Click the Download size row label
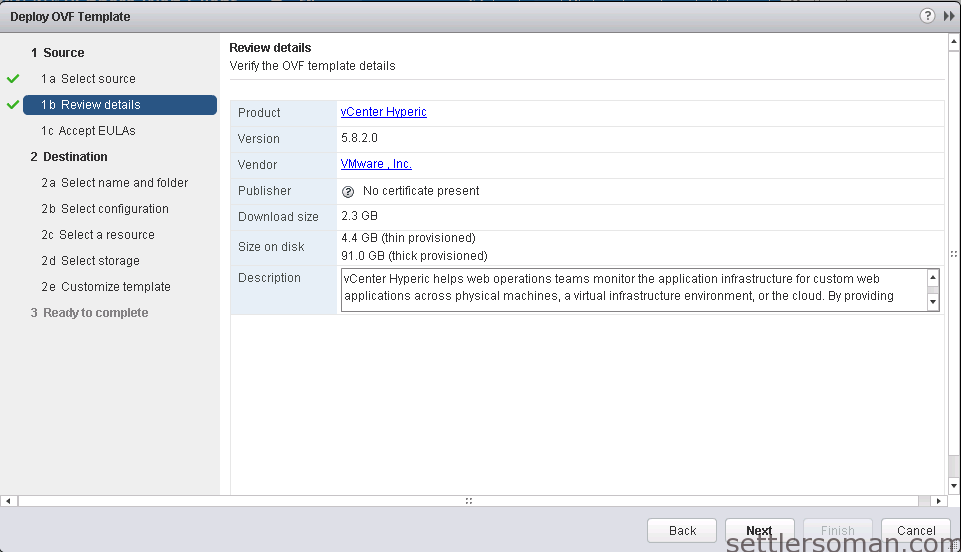Screen dimensions: 961x552 pyautogui.click(x=278, y=217)
